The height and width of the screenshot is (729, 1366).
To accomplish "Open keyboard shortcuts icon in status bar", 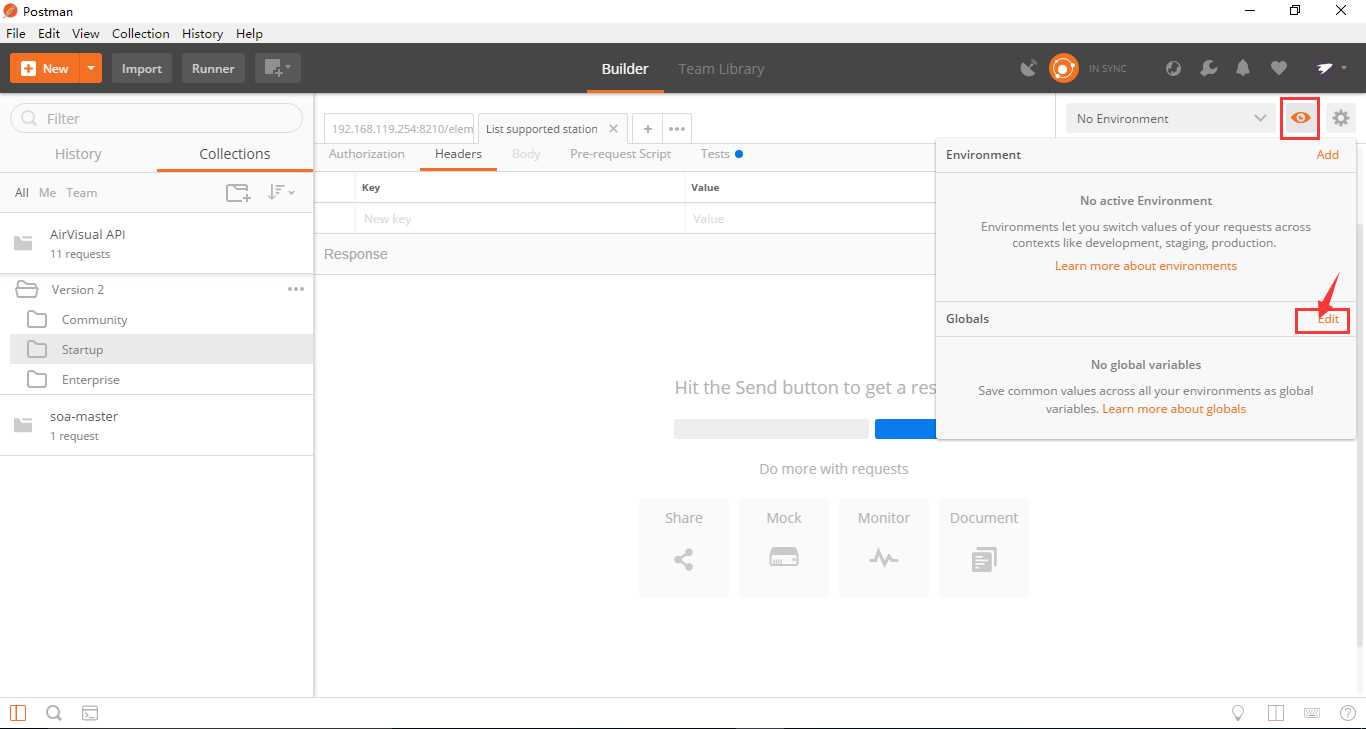I will pos(1312,713).
